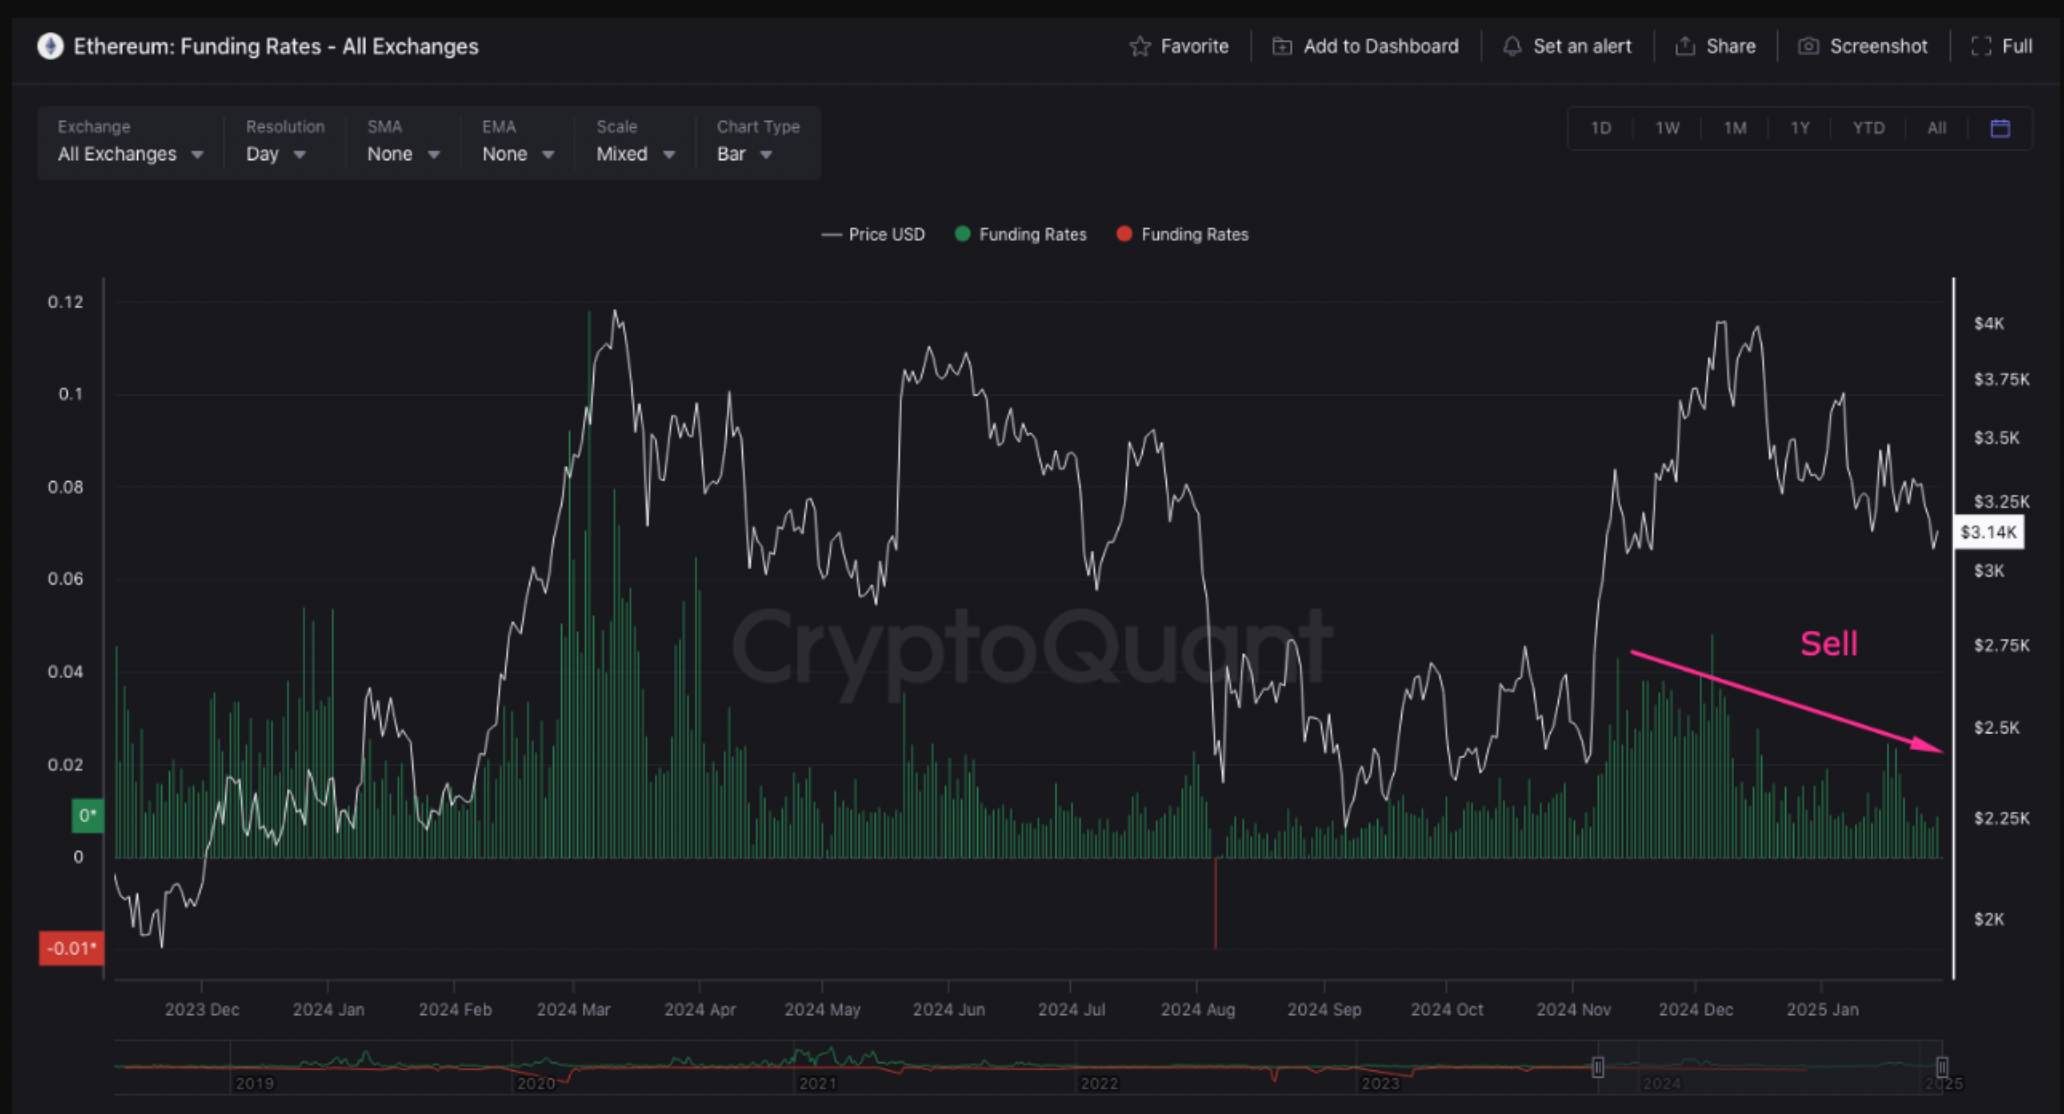Click the Set an alert bell icon
Viewport: 2064px width, 1114px height.
[x=1509, y=45]
